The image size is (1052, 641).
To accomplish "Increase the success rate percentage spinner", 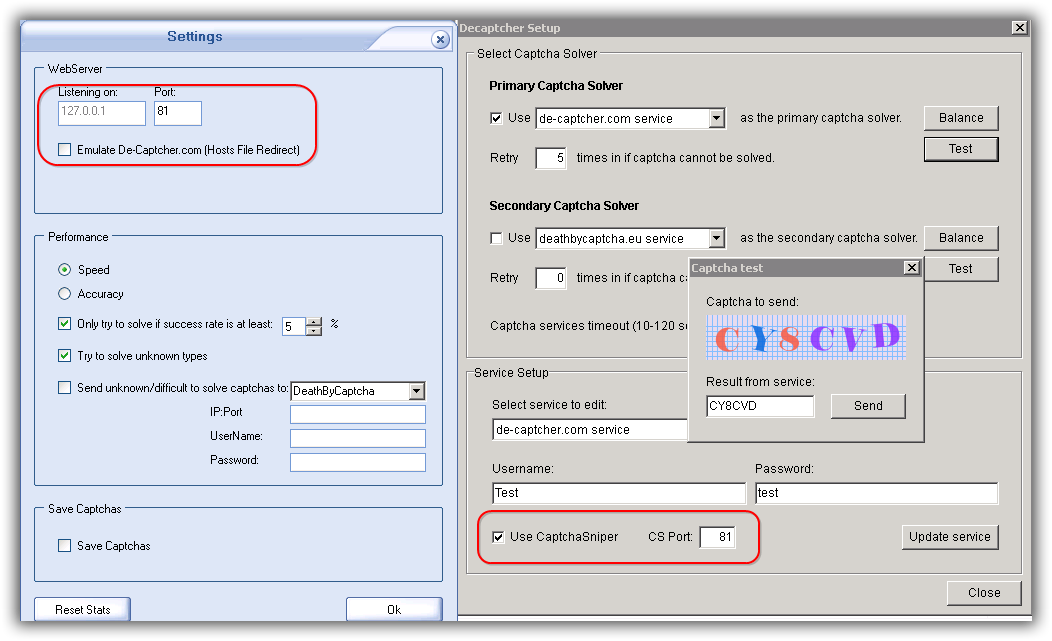I will (314, 322).
